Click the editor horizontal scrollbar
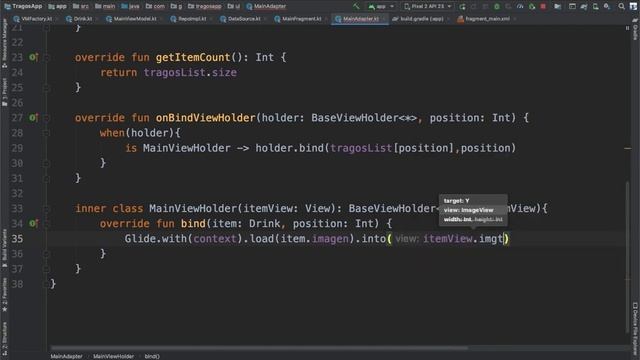The width and height of the screenshot is (640, 360). [x=259, y=348]
